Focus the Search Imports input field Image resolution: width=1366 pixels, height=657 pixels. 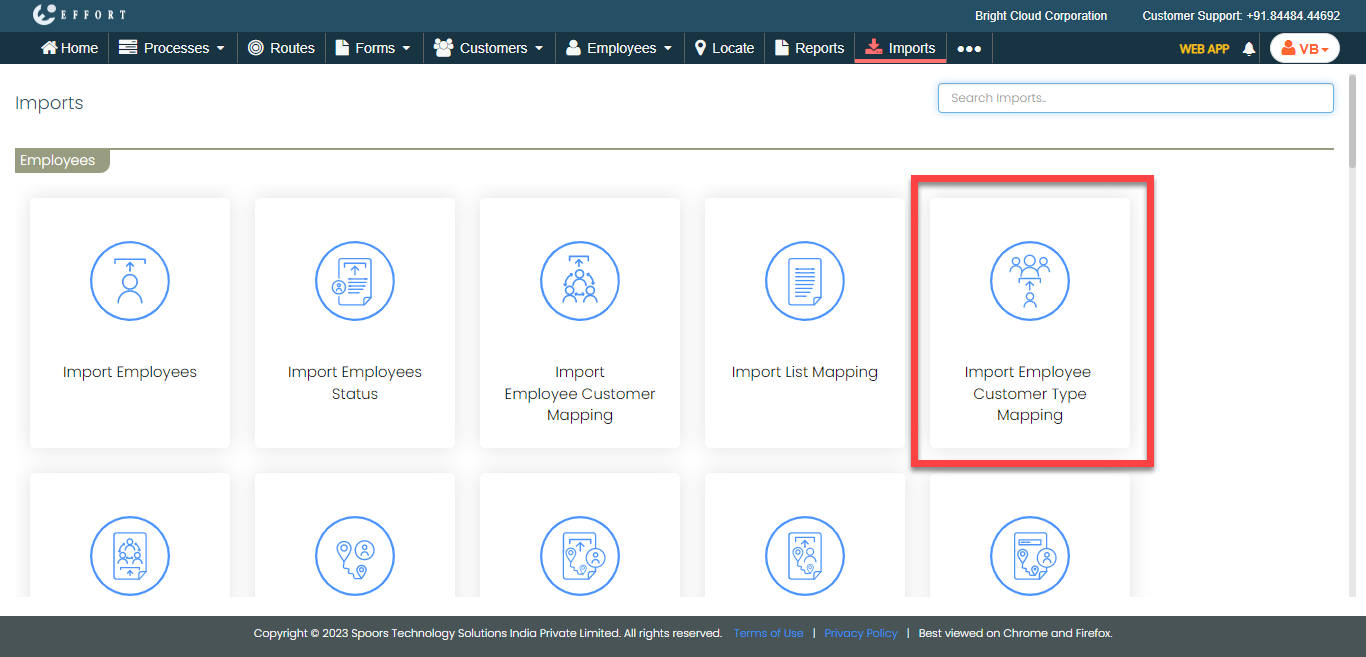pos(1135,98)
